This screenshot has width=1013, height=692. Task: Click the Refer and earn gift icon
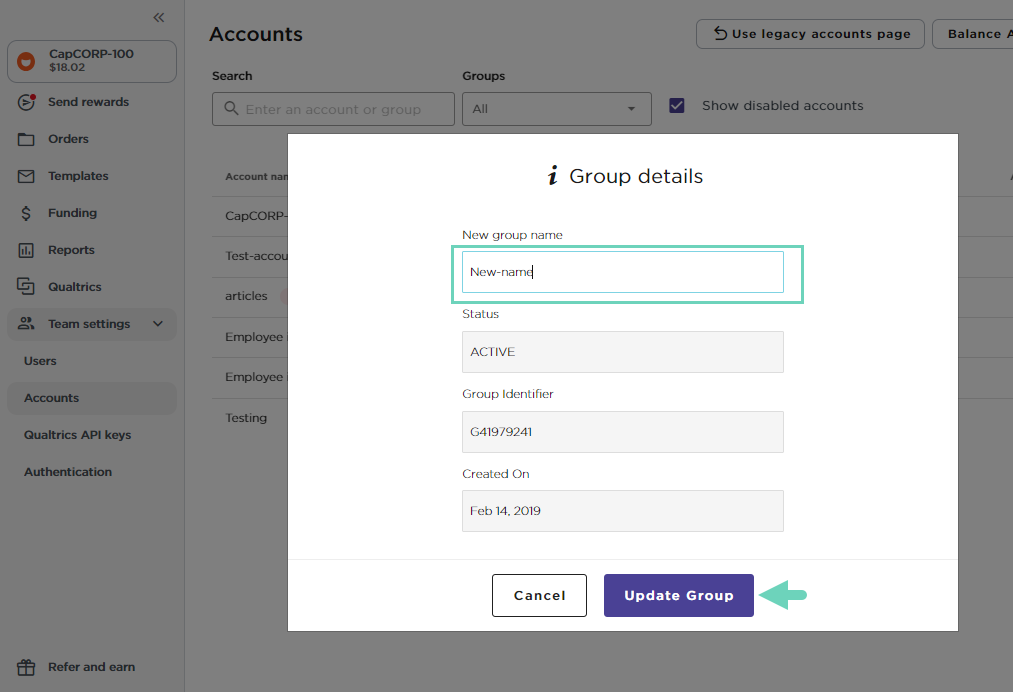[27, 667]
